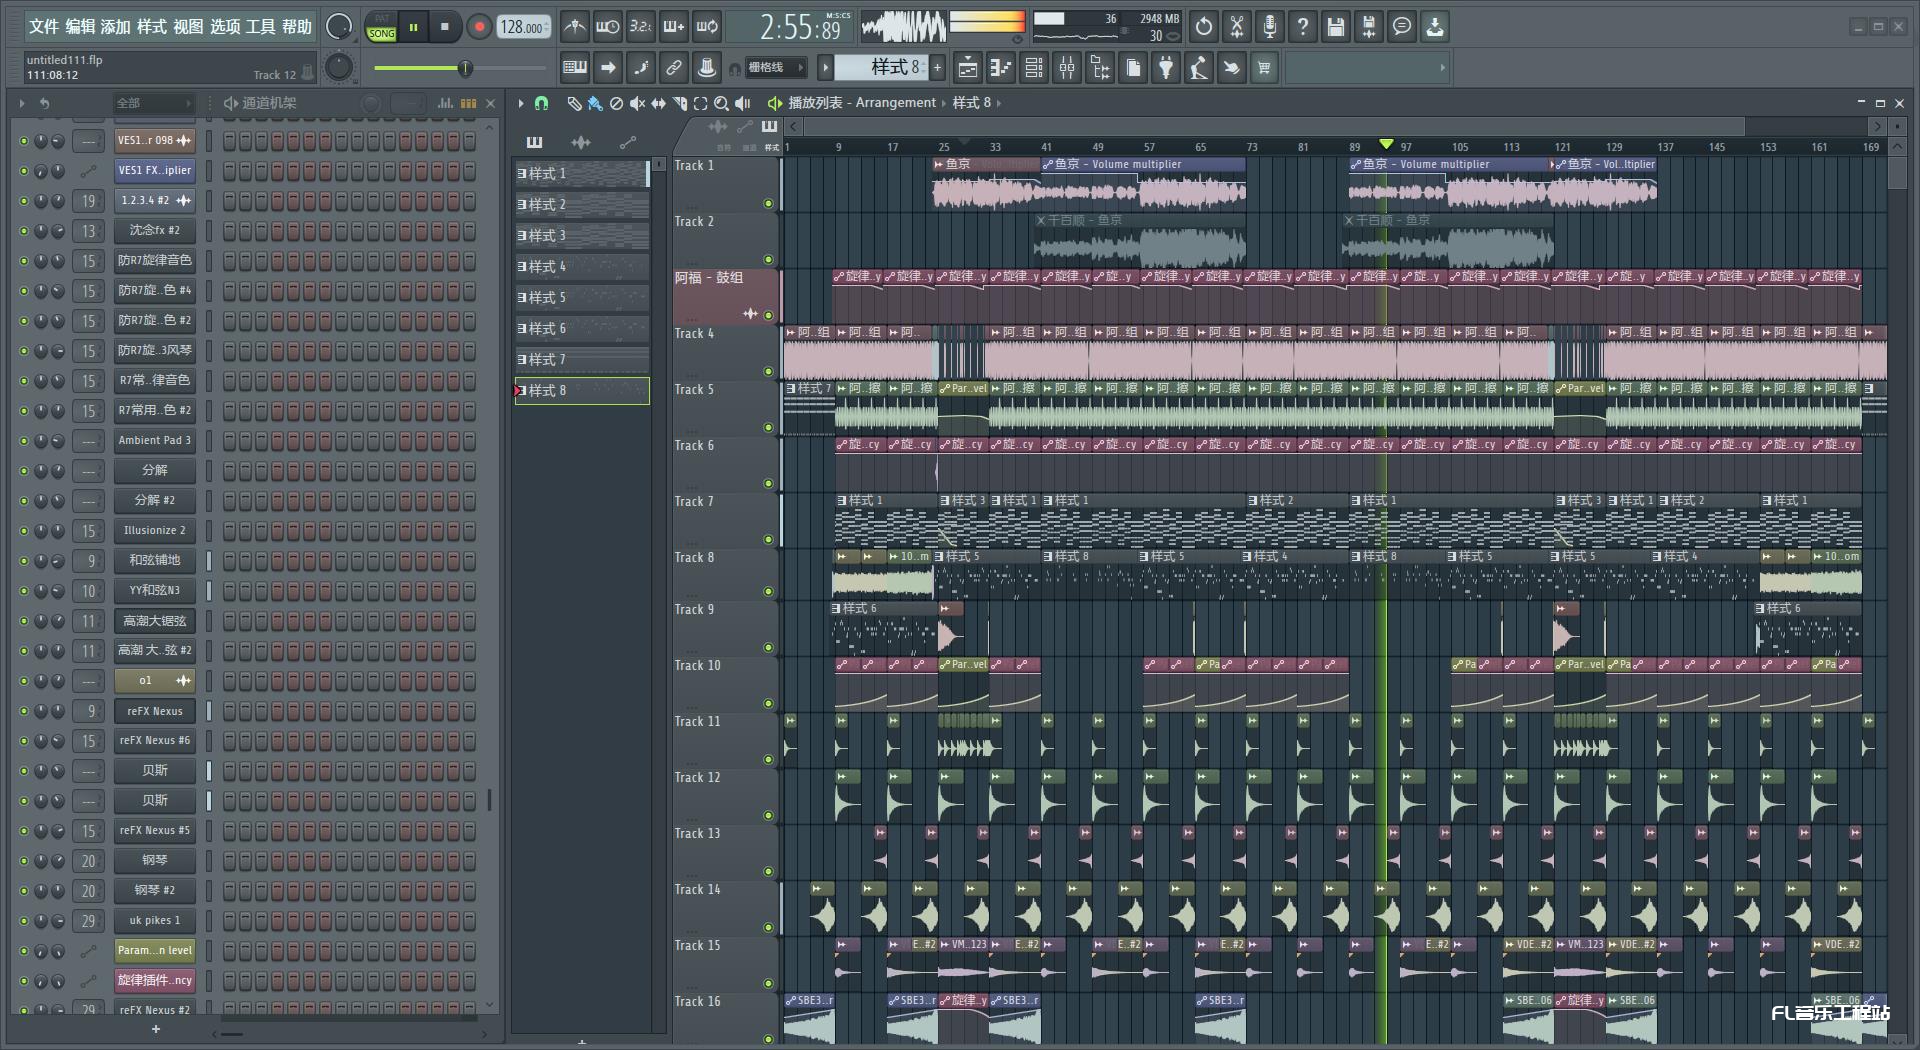Select the Draw pencil tool in playlist
This screenshot has width=1920, height=1050.
[x=574, y=103]
